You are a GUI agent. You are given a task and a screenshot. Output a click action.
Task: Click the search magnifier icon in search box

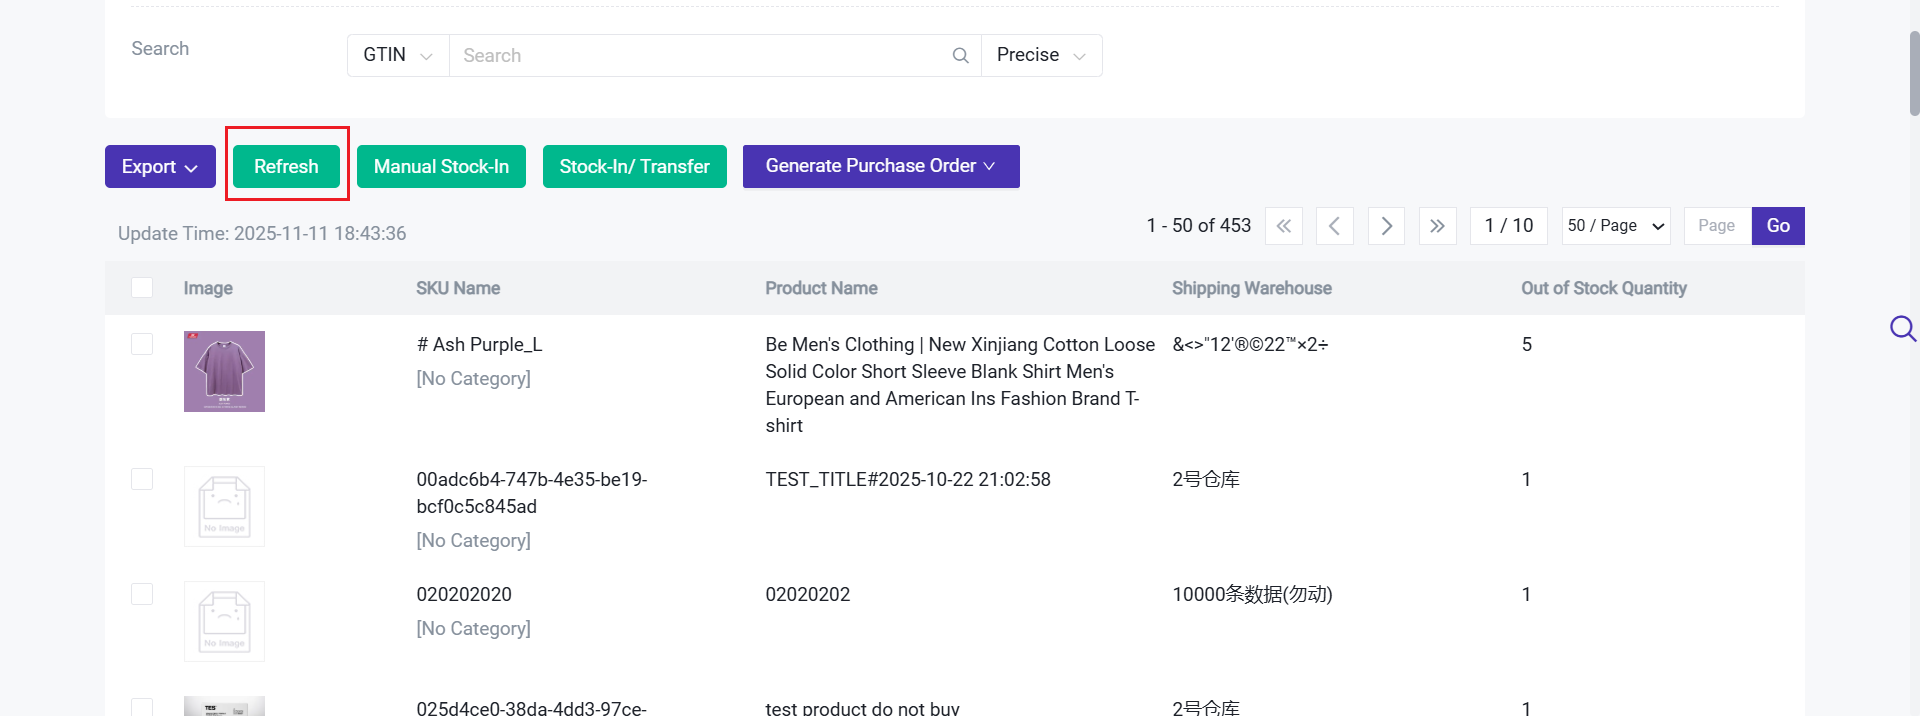point(960,56)
